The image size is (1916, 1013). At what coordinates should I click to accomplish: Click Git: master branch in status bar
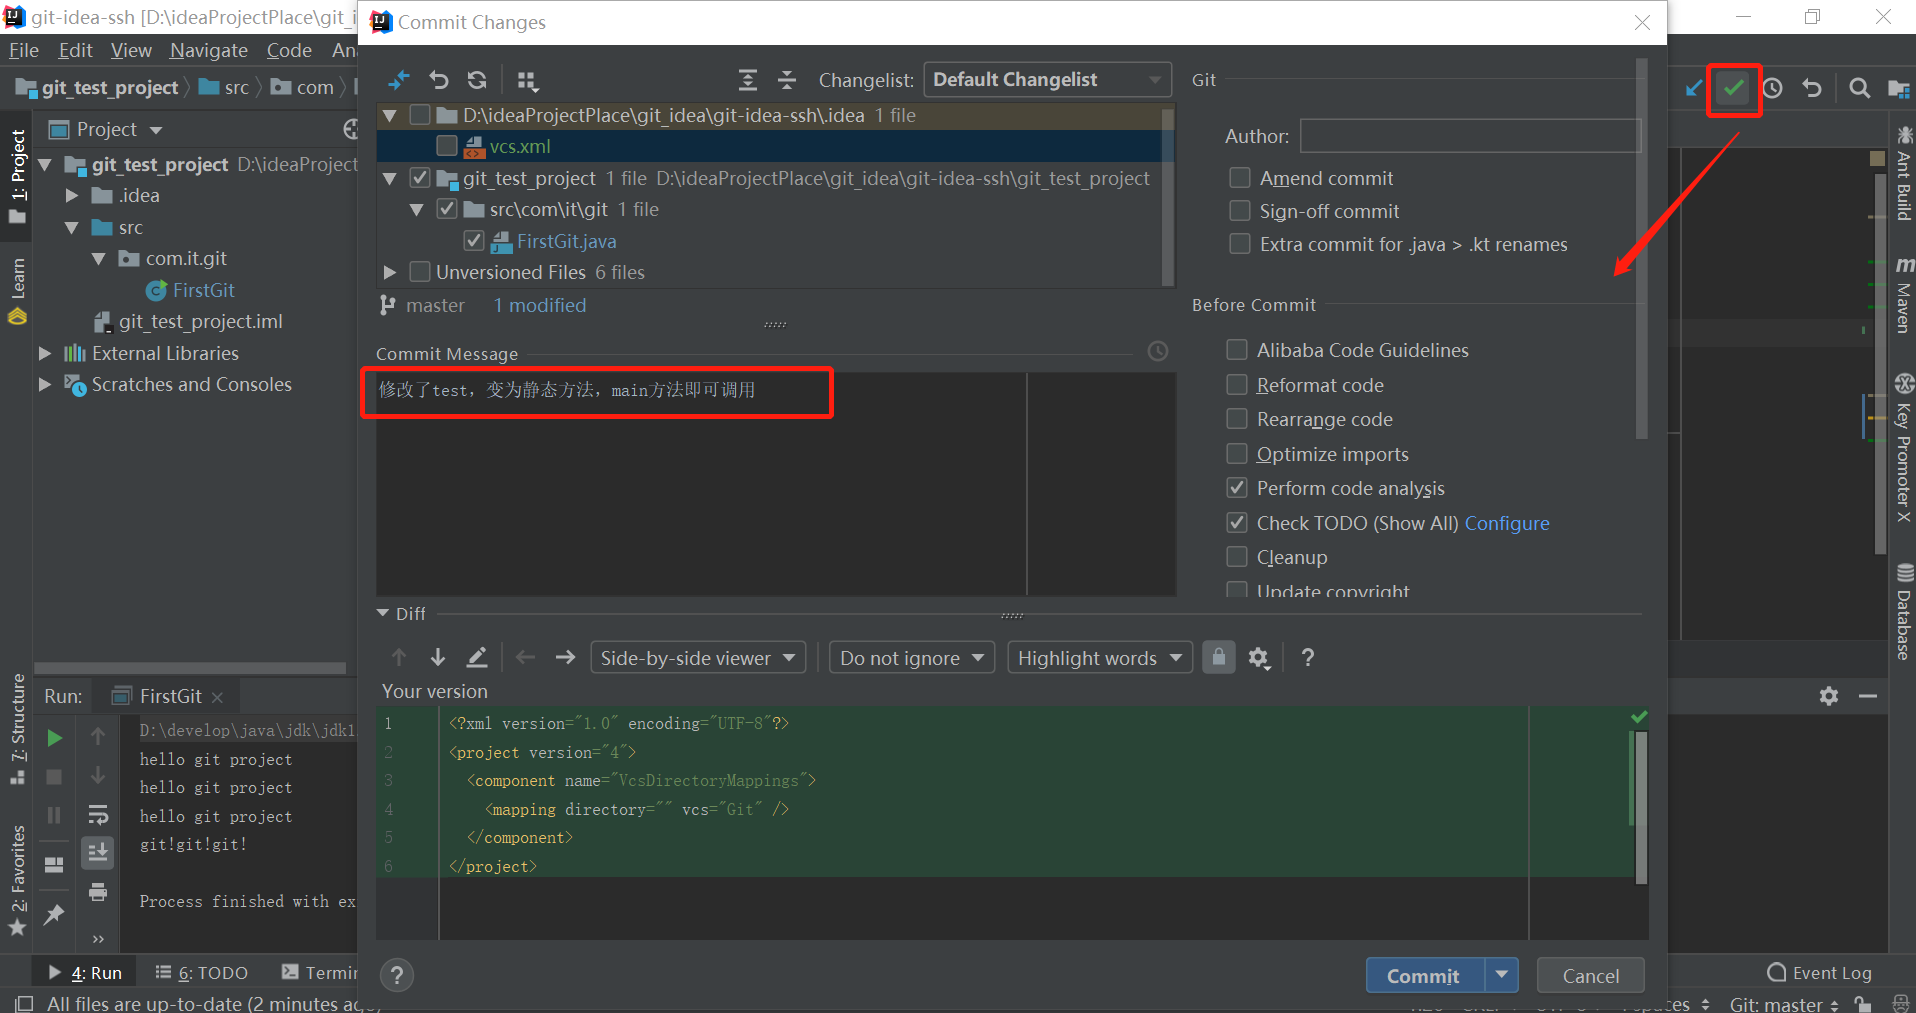(x=1785, y=1004)
